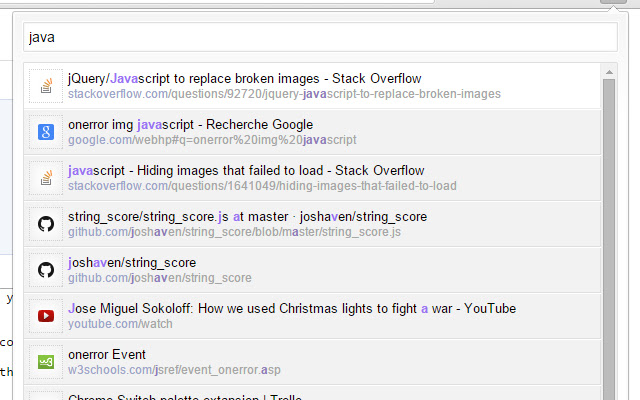Click URL github.com/joshaven/string_score/blob/master/string_score.js
Viewport: 640px width, 400px height.
click(x=234, y=232)
